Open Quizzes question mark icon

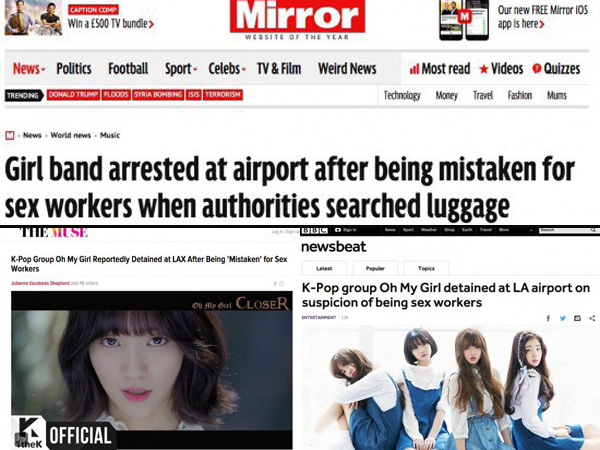[x=536, y=68]
